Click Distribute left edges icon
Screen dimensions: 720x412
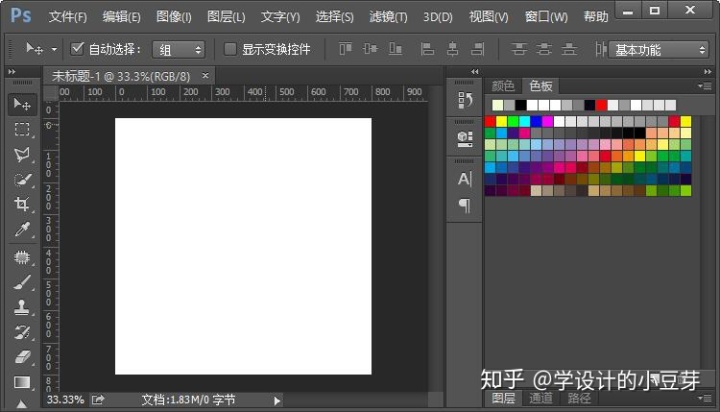600,49
